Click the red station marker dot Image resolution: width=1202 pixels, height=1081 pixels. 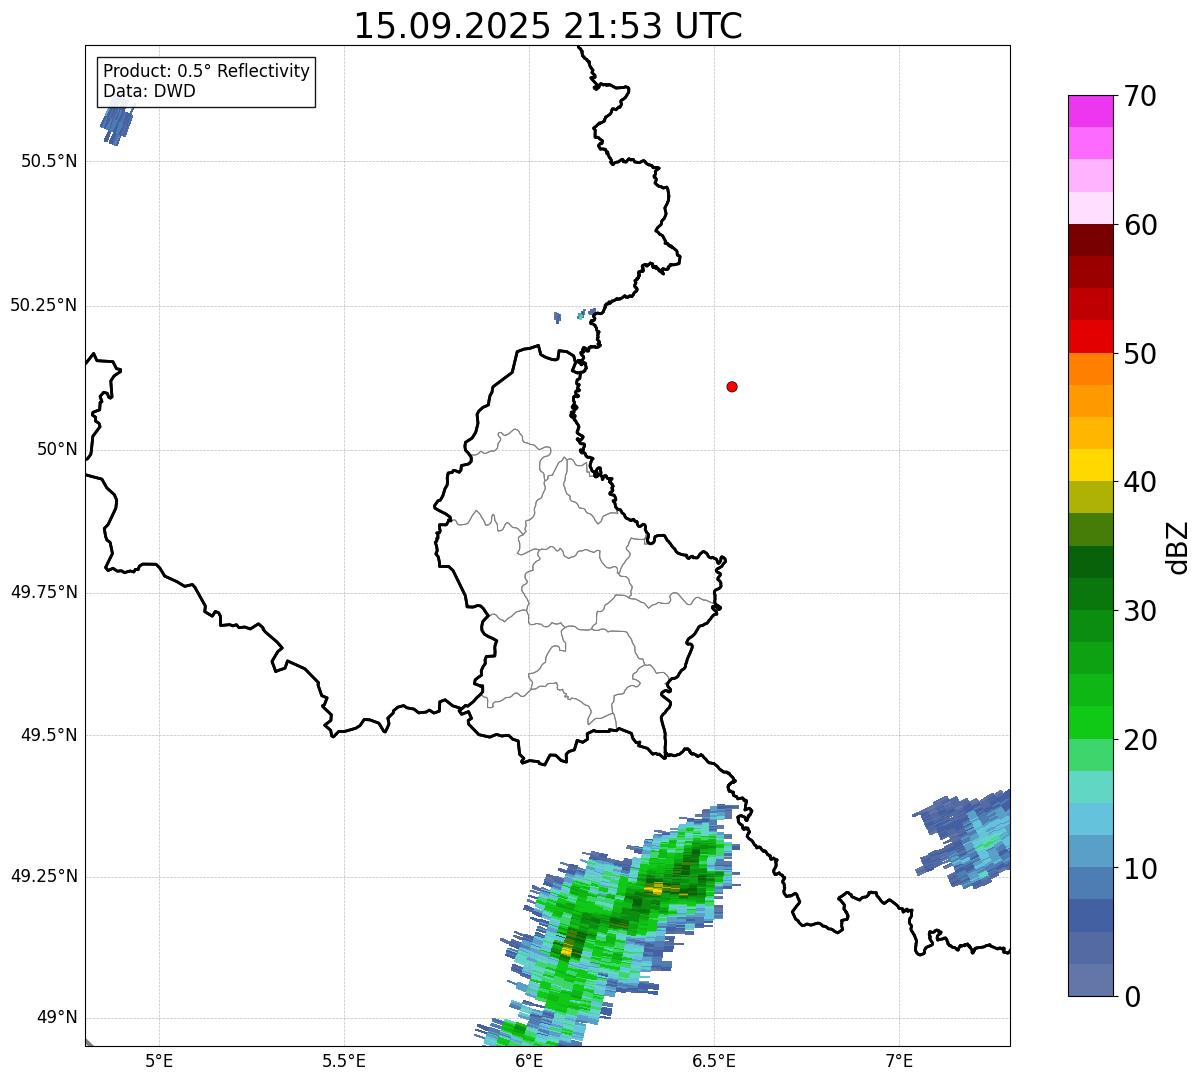[732, 386]
